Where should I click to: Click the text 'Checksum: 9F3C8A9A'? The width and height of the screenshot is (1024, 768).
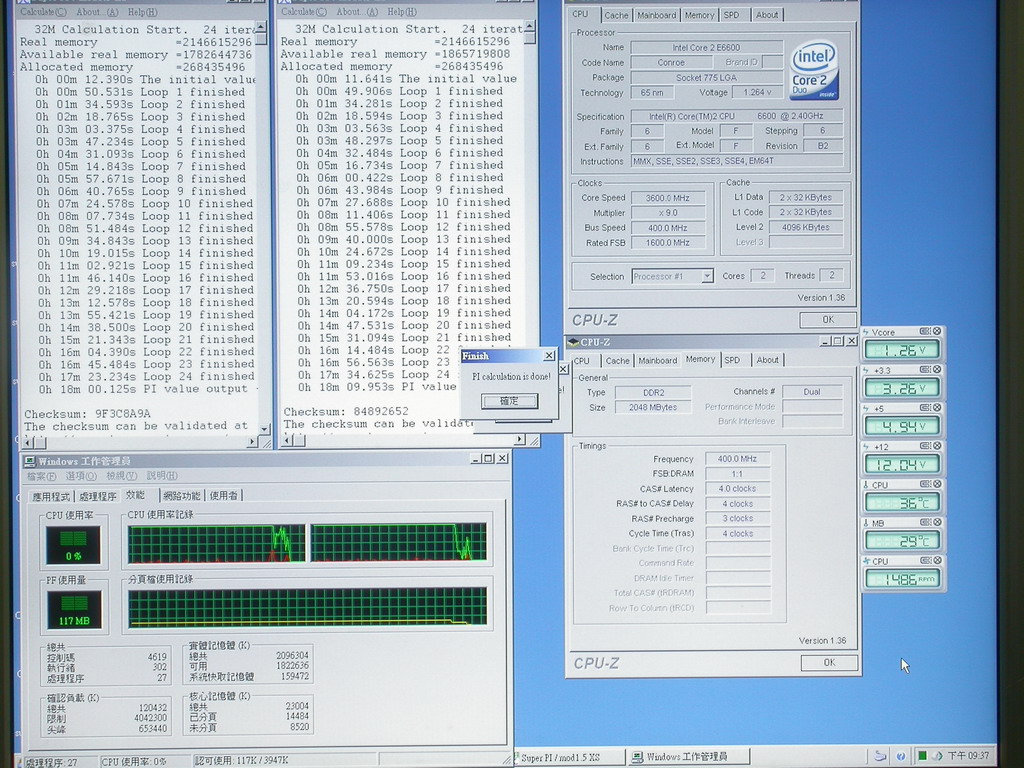(88, 414)
